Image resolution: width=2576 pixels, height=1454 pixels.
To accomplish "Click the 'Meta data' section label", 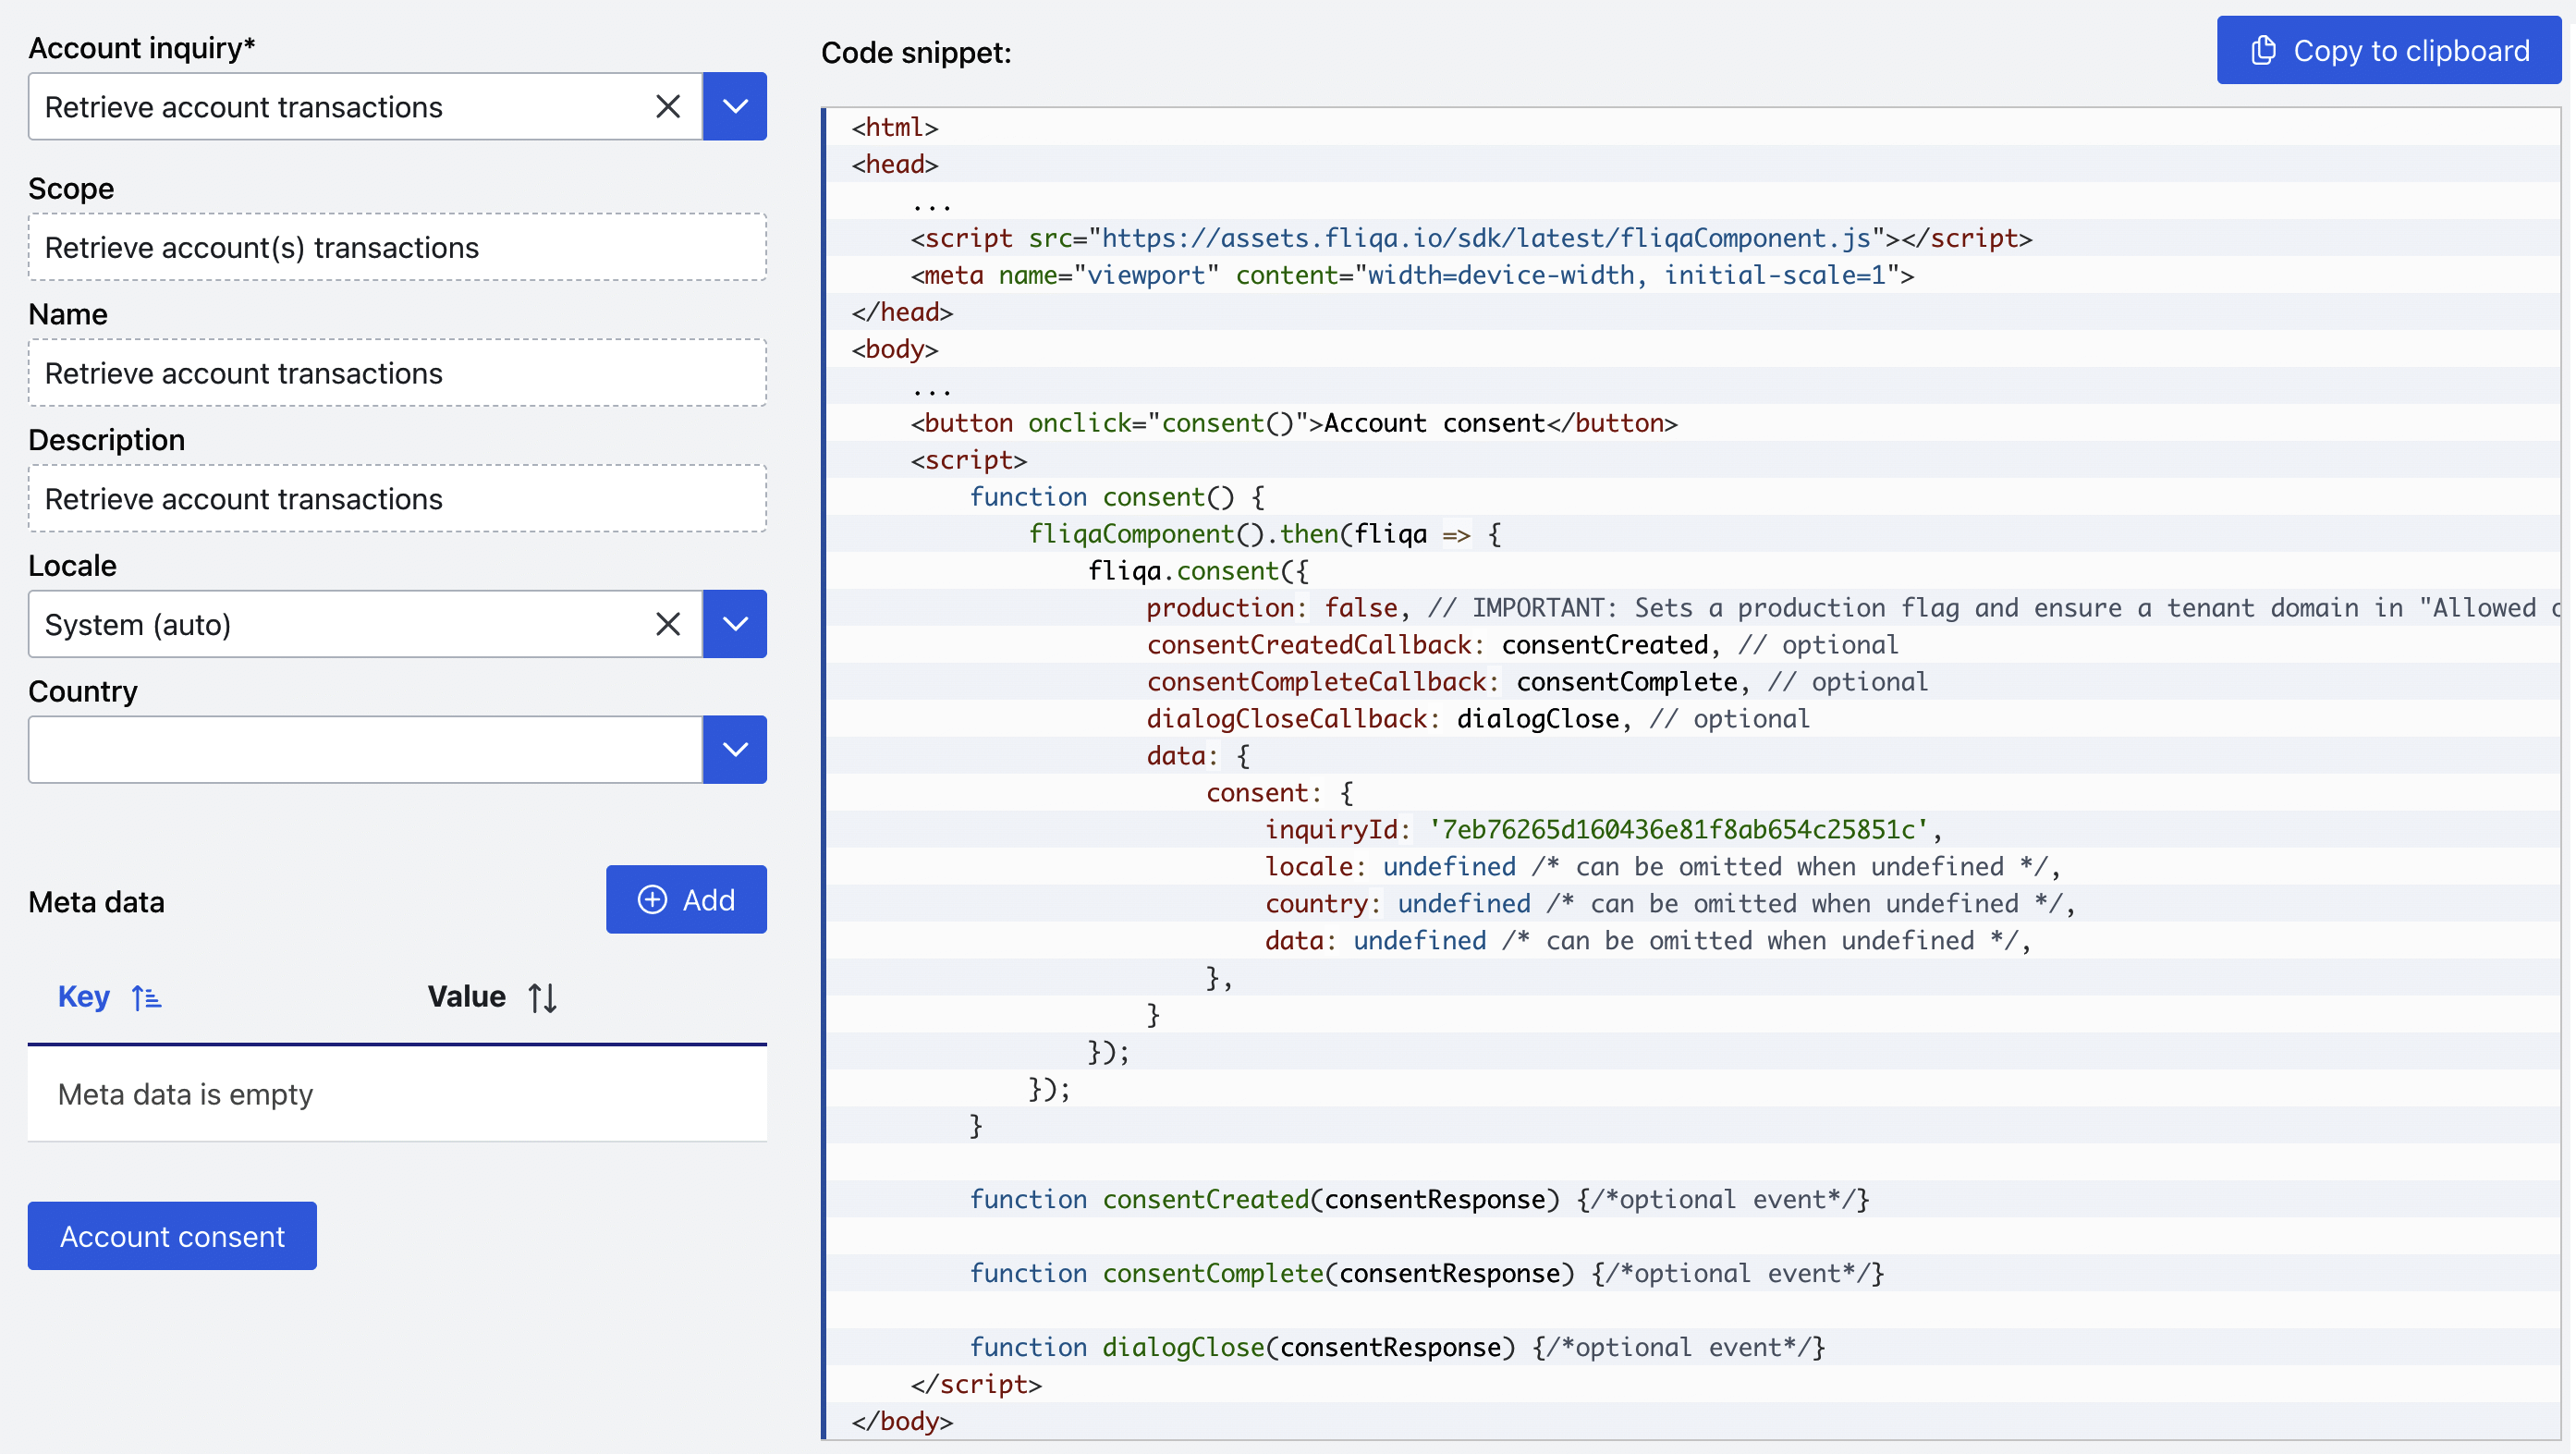I will 96,902.
